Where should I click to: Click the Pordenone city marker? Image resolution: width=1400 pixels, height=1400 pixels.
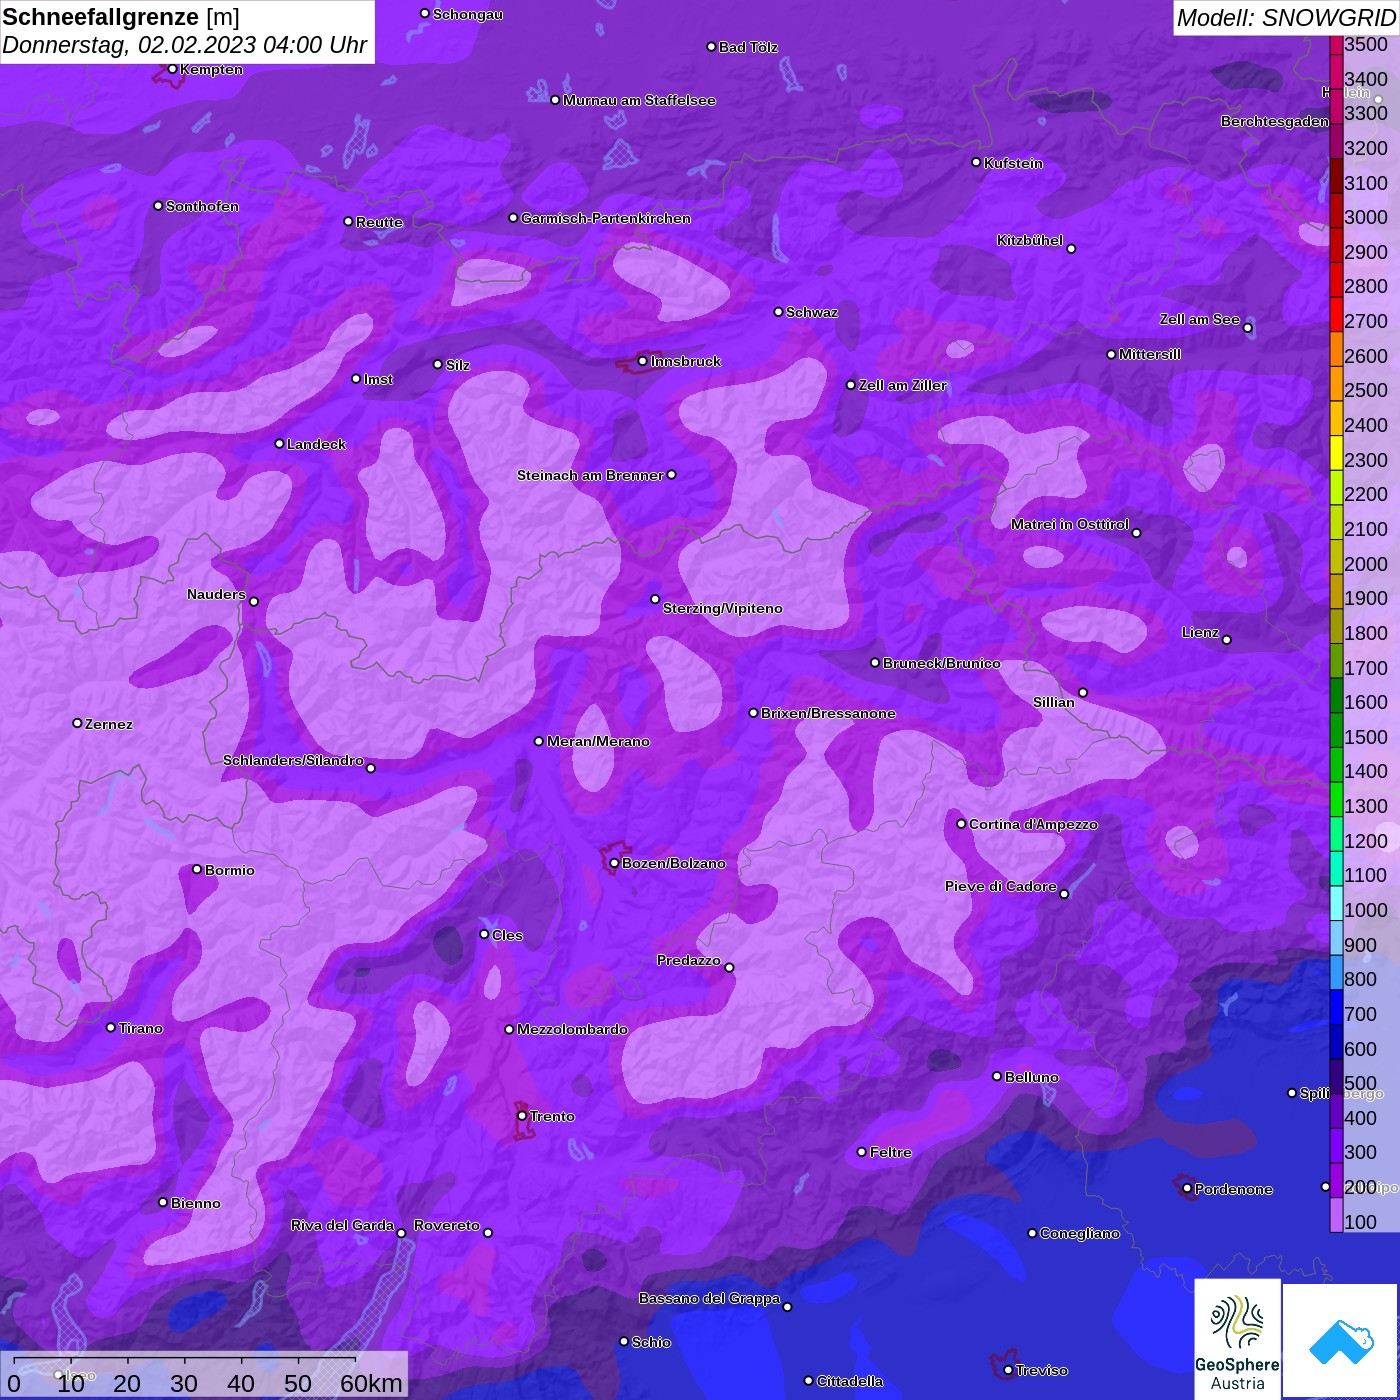pos(1187,1189)
